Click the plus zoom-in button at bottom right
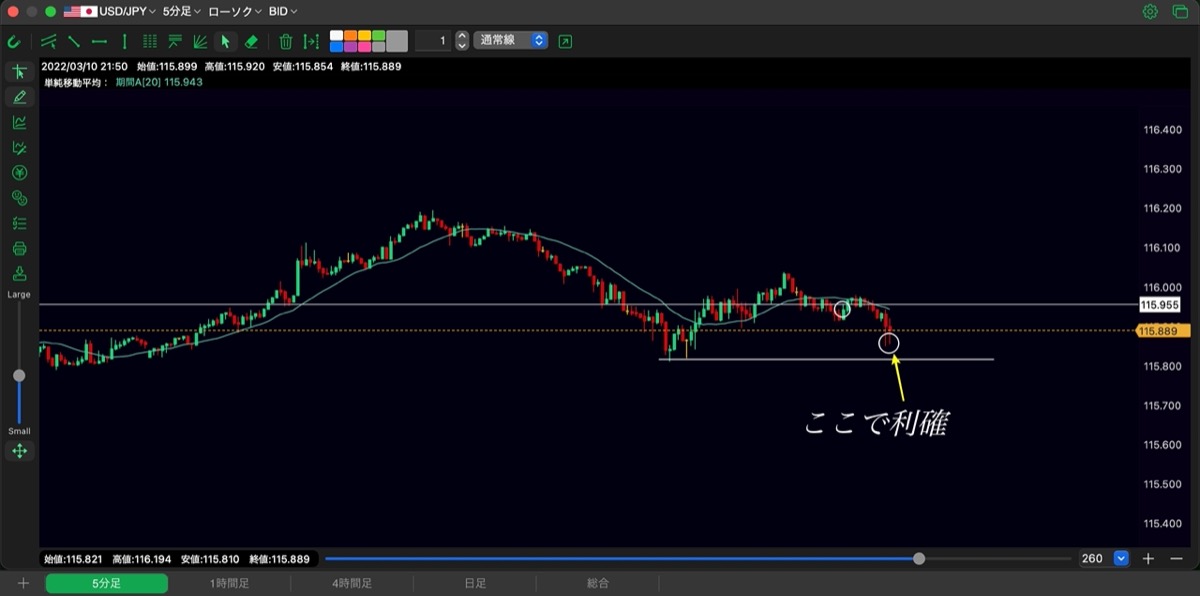The height and width of the screenshot is (596, 1200). [1149, 559]
